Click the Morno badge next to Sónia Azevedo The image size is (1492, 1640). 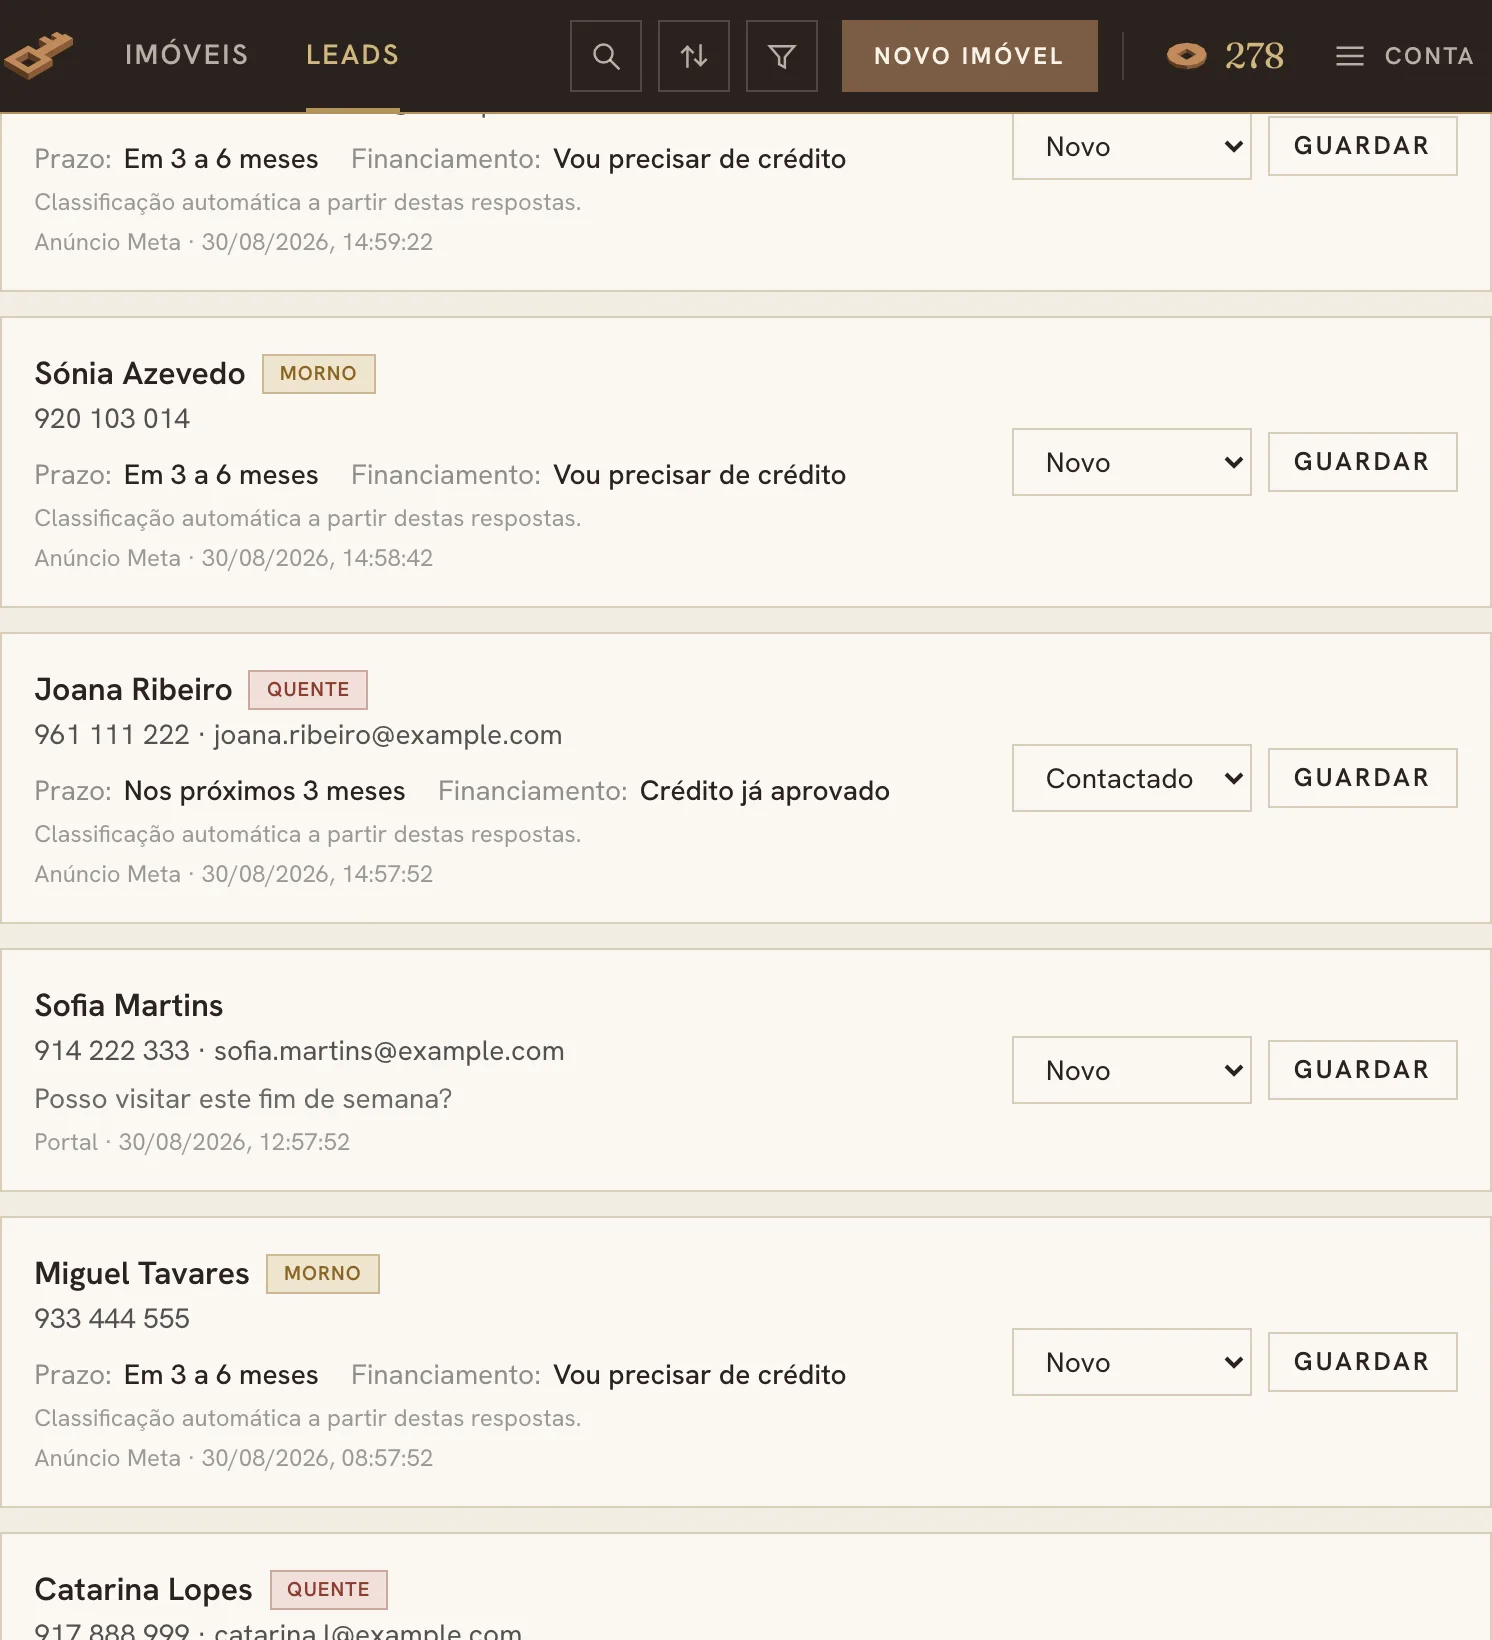click(x=319, y=374)
